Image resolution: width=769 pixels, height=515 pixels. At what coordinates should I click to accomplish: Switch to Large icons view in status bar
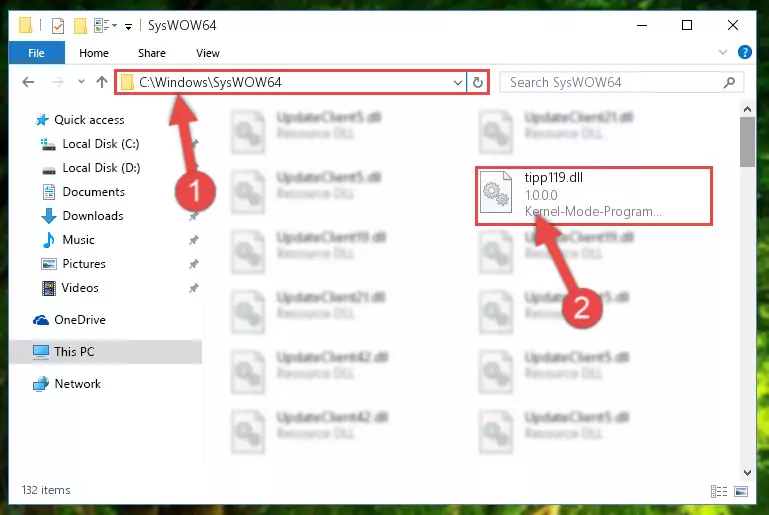click(x=741, y=491)
